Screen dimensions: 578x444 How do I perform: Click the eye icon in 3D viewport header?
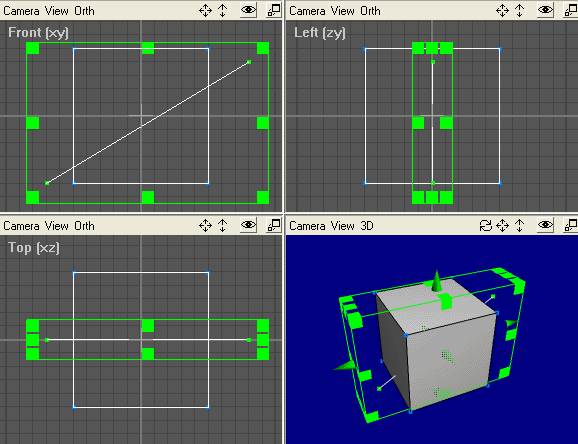546,225
